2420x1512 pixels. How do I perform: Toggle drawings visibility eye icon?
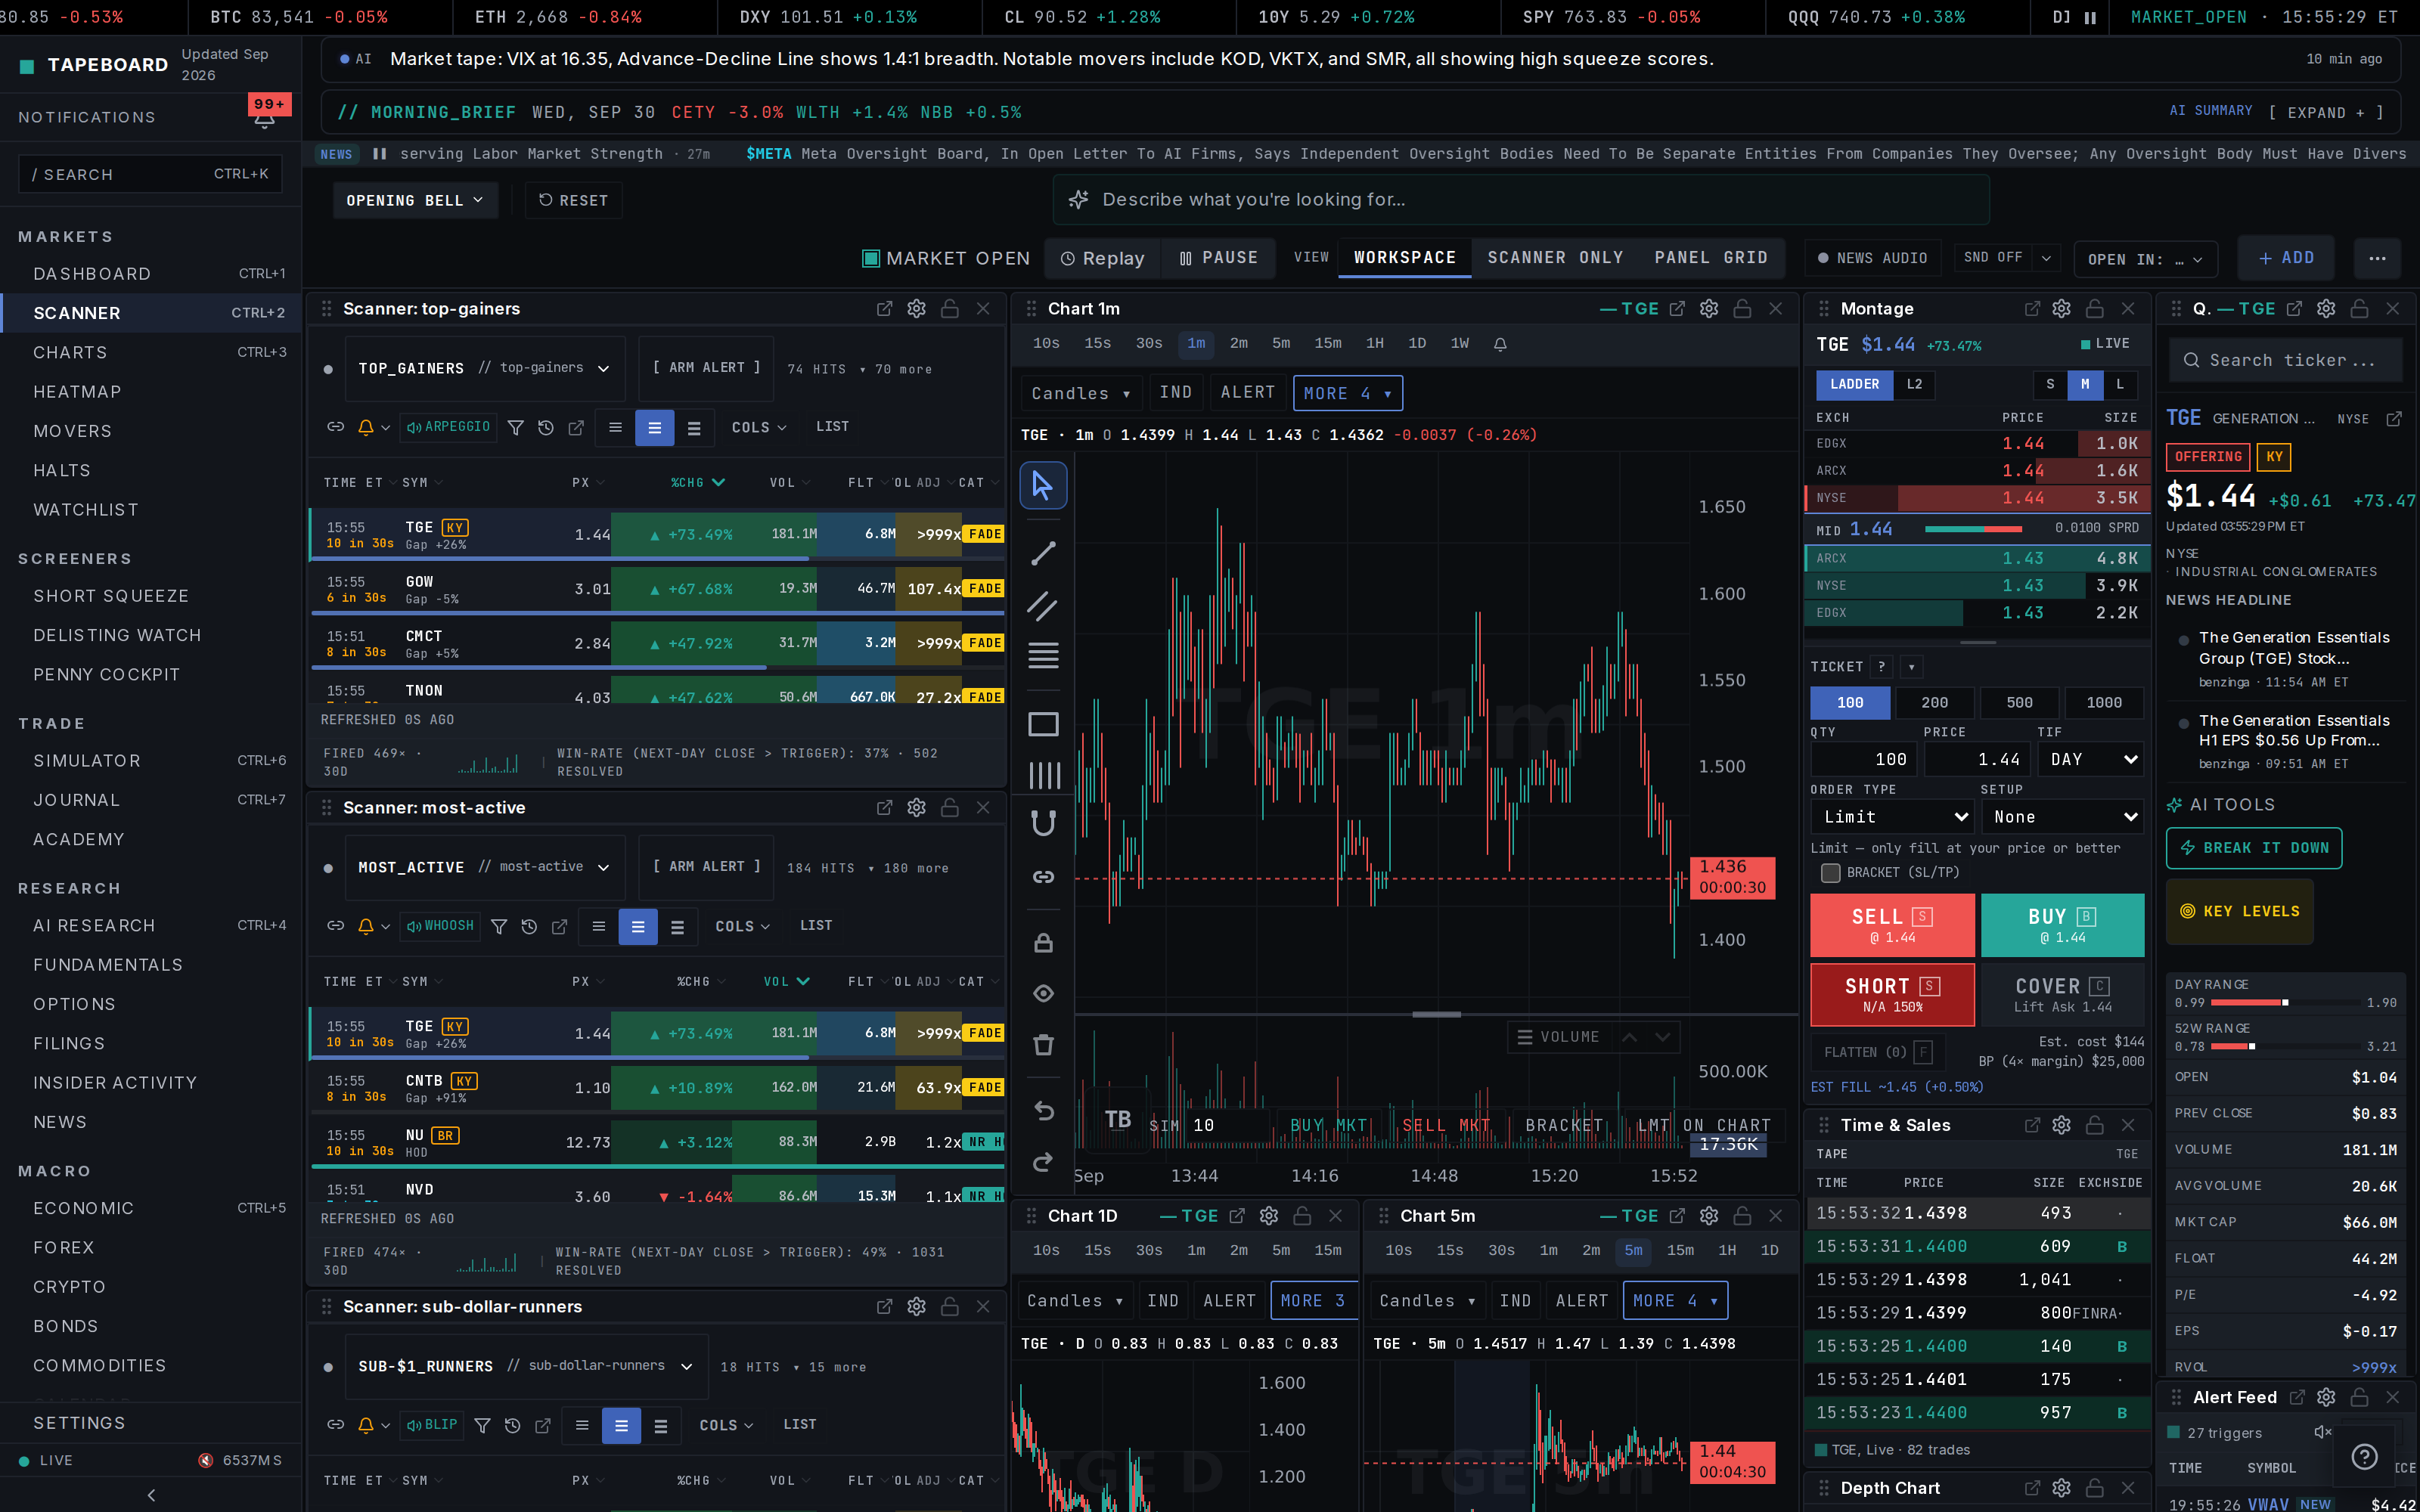click(1043, 993)
